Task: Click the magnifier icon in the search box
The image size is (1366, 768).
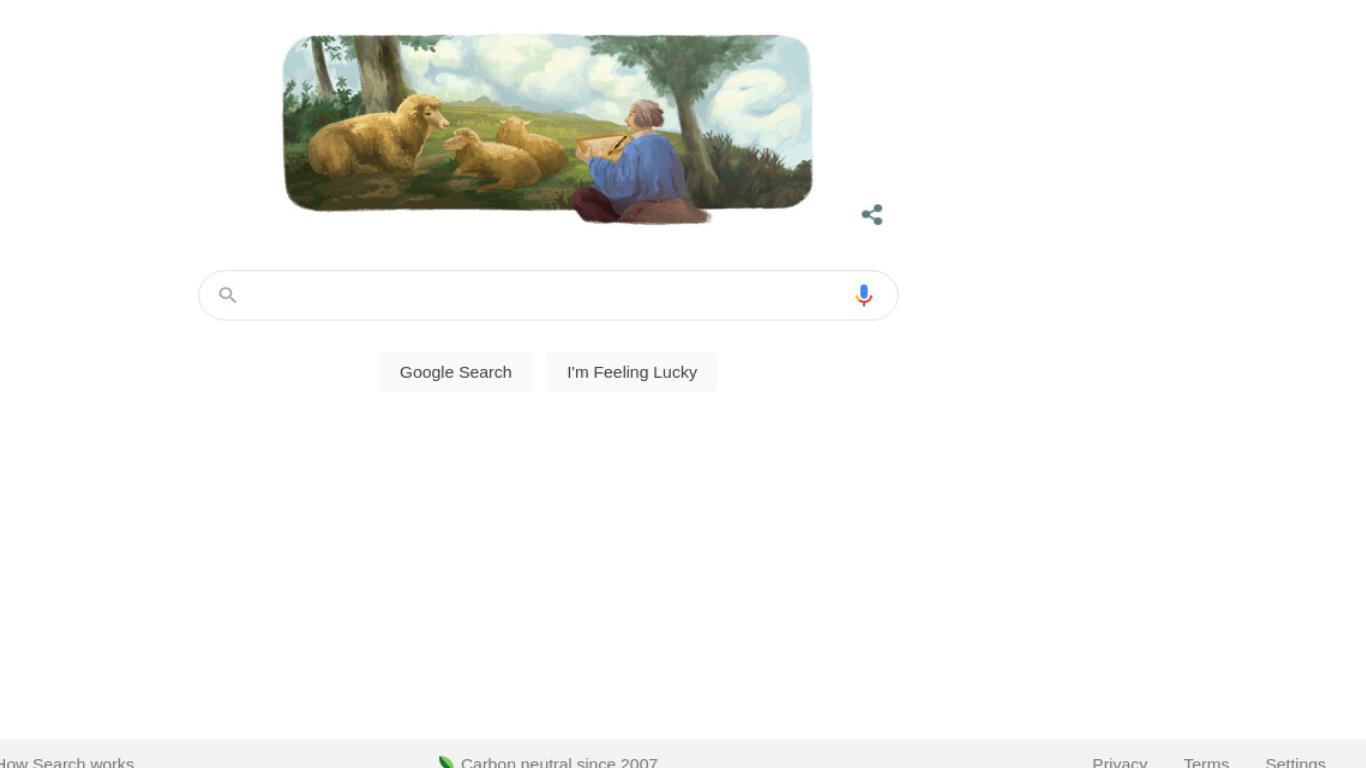Action: coord(228,295)
